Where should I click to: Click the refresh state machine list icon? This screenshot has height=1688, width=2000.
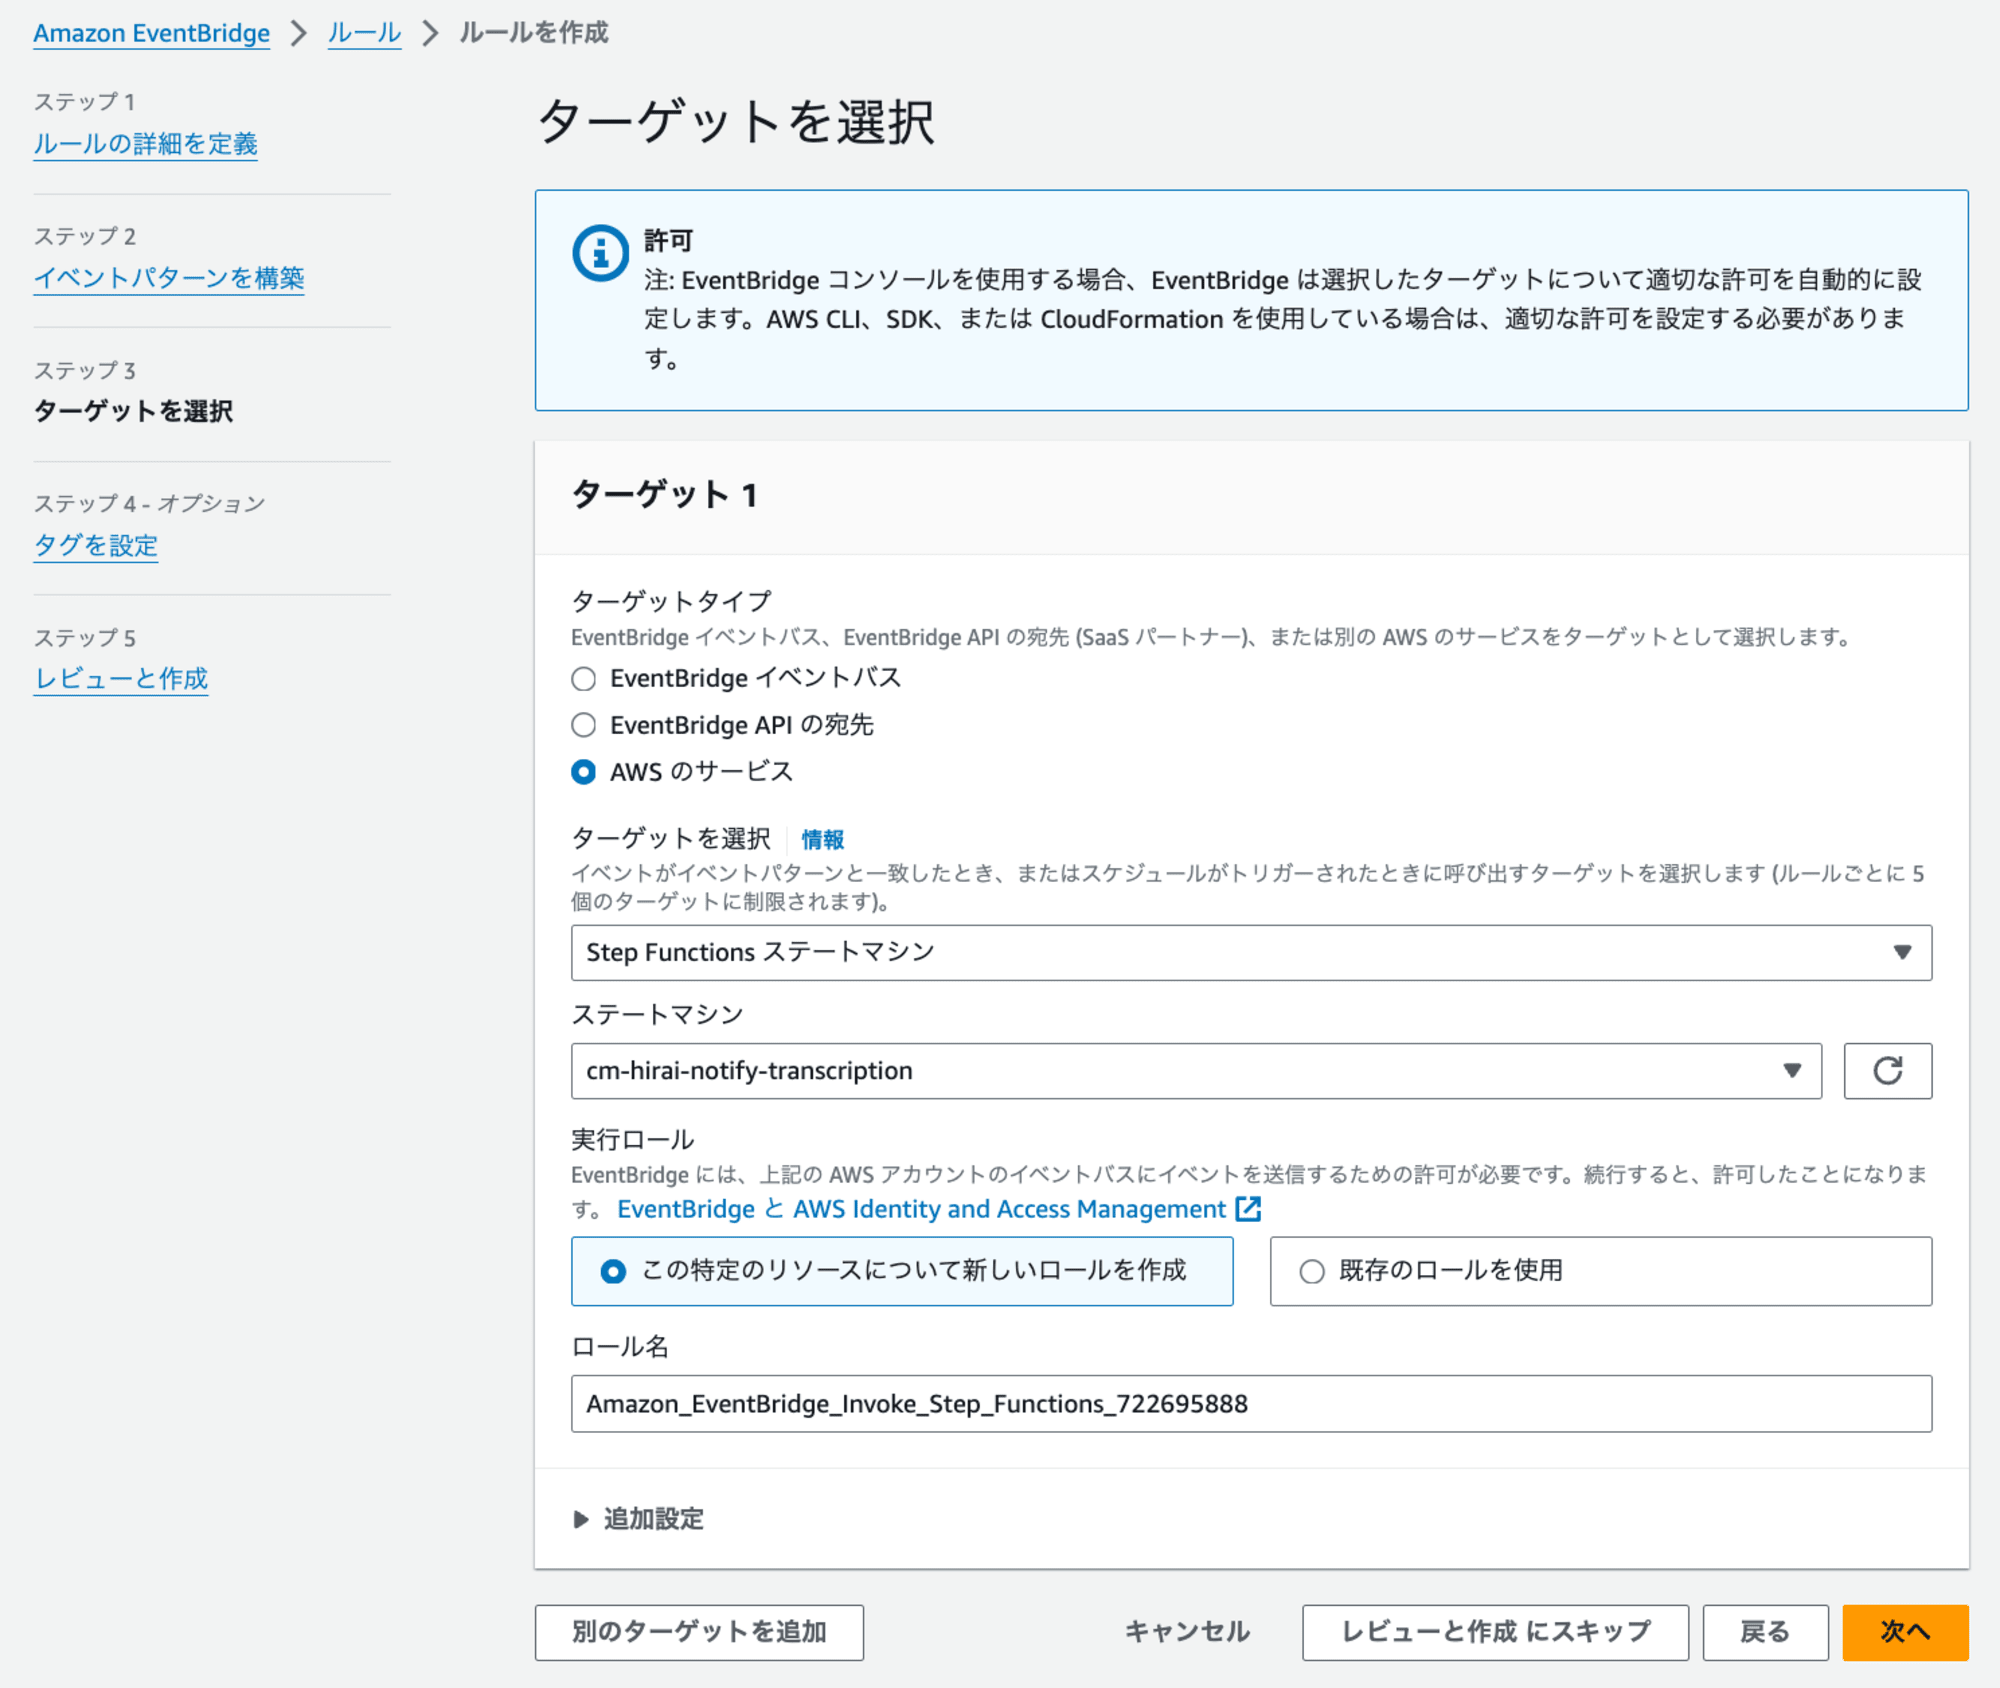pyautogui.click(x=1887, y=1071)
